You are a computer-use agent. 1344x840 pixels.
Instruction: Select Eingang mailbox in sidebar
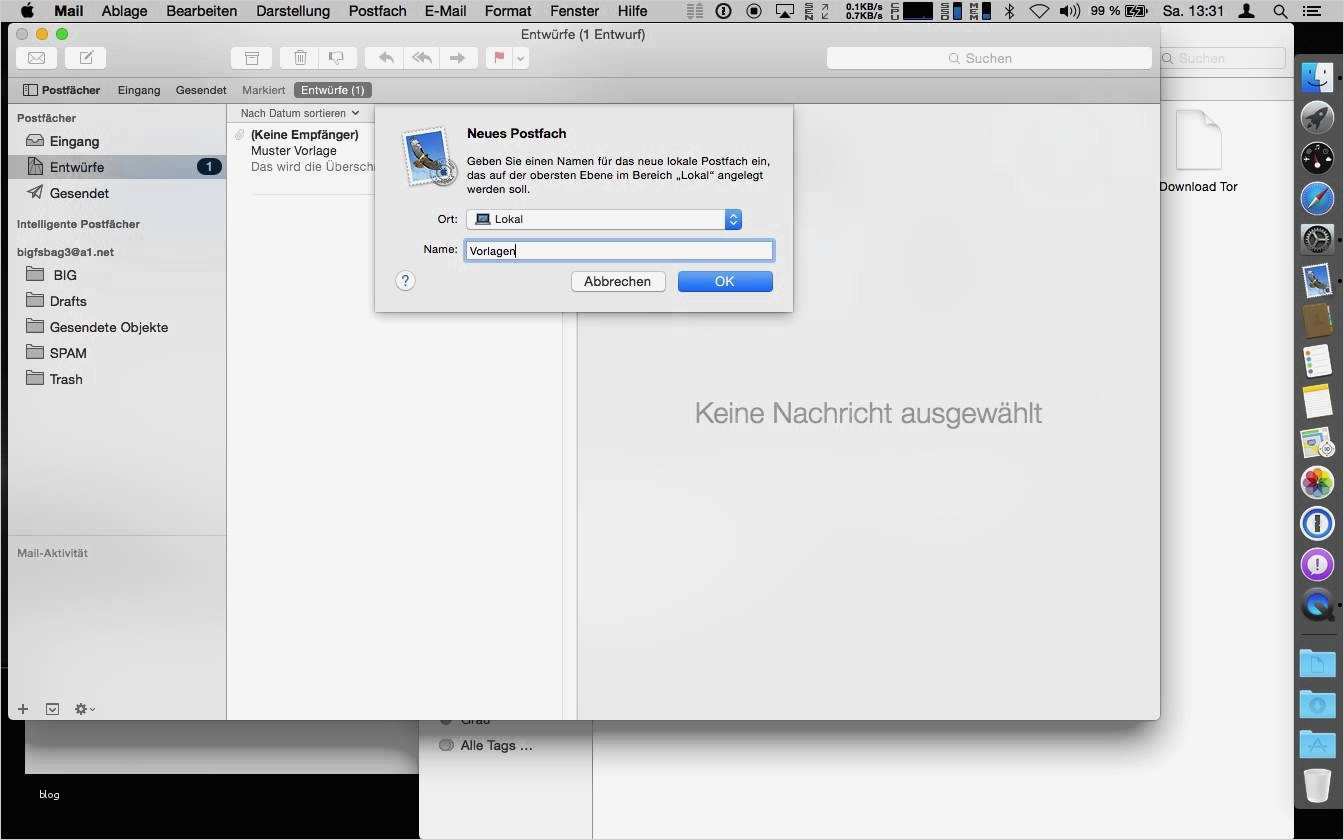pyautogui.click(x=116, y=141)
